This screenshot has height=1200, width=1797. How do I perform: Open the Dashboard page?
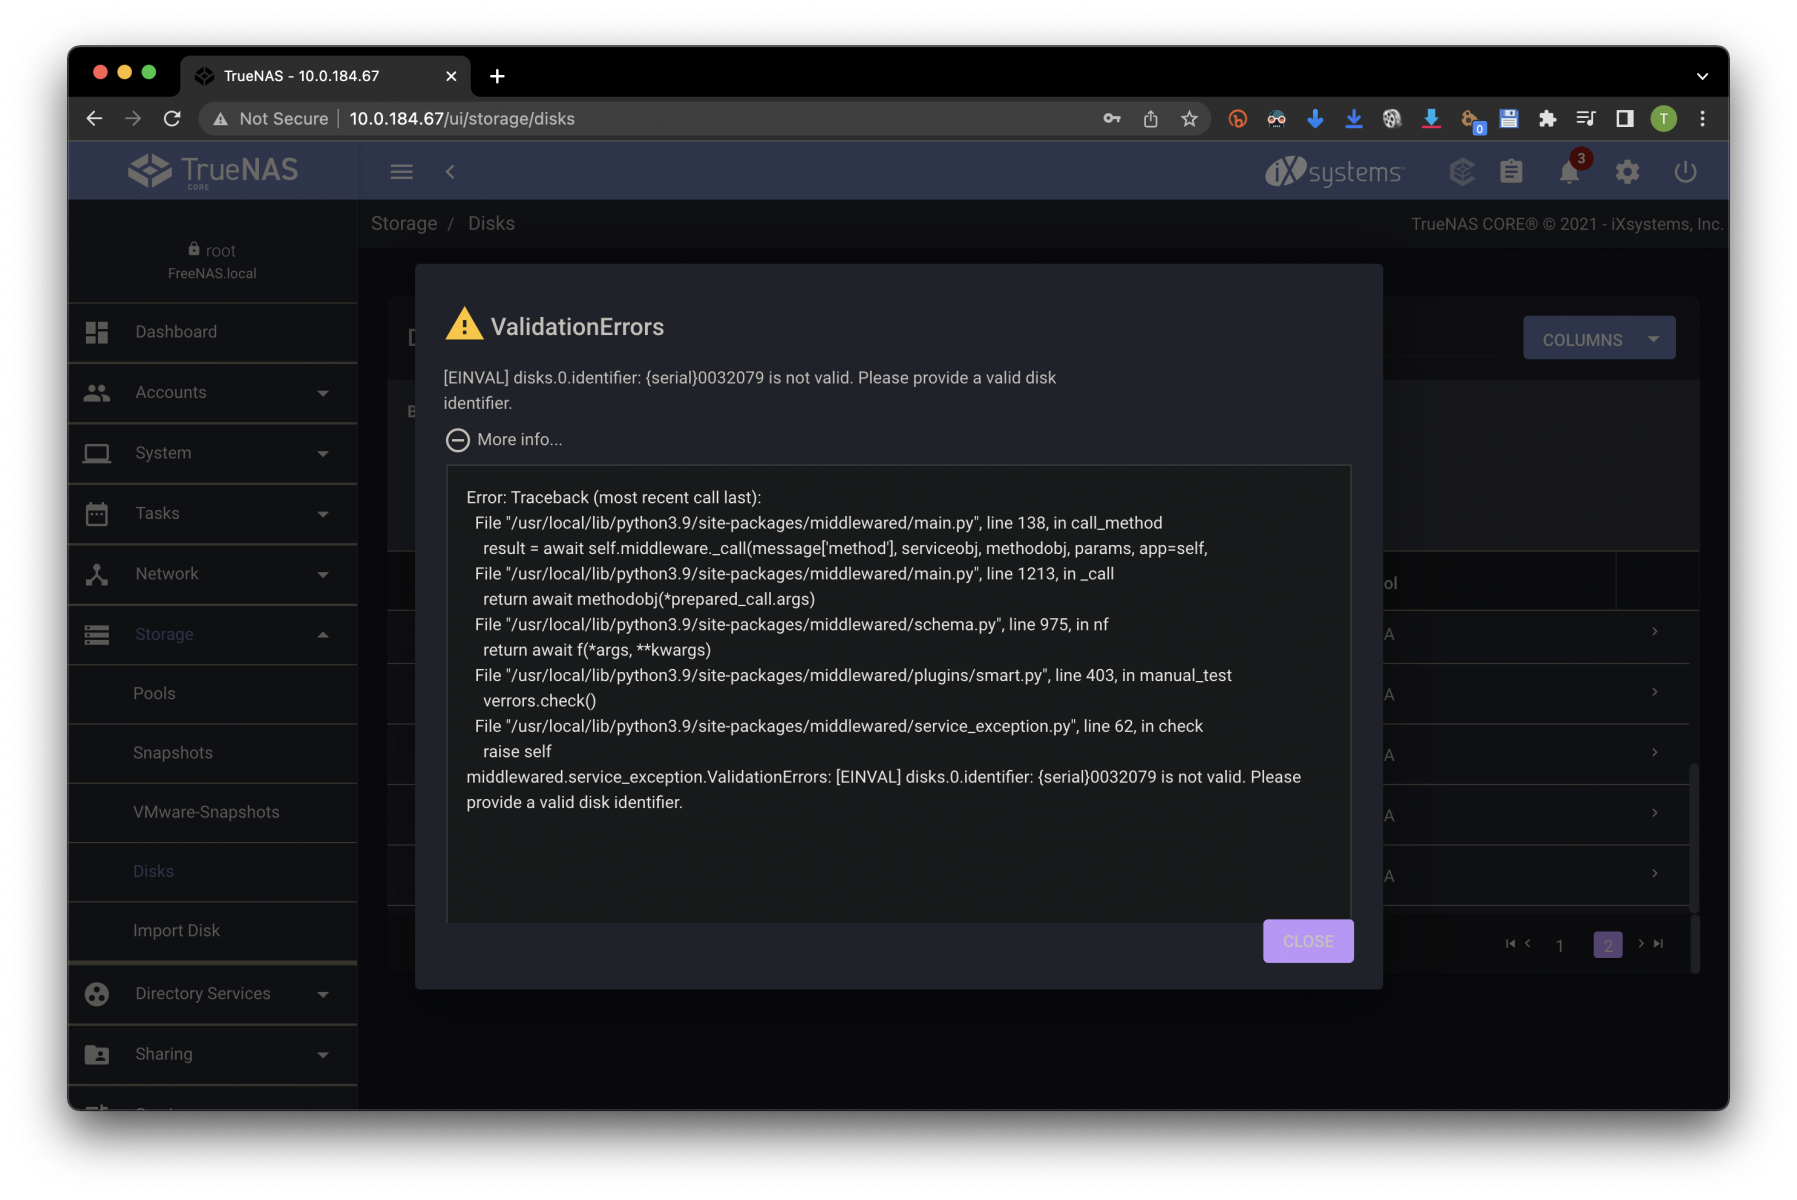212,332
